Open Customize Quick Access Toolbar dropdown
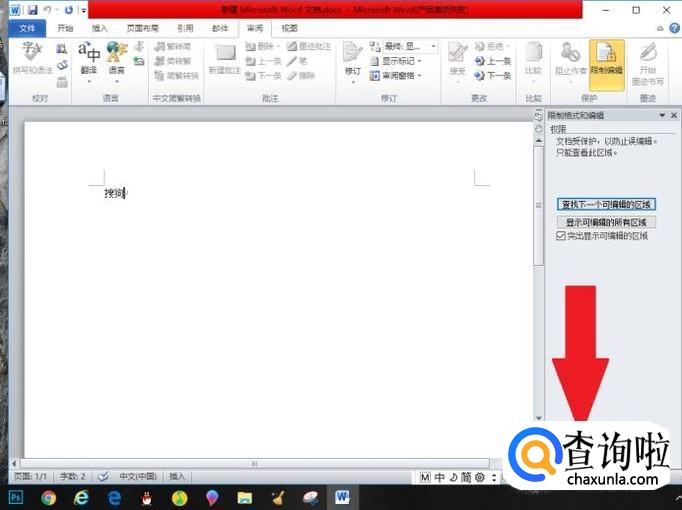 coord(83,10)
